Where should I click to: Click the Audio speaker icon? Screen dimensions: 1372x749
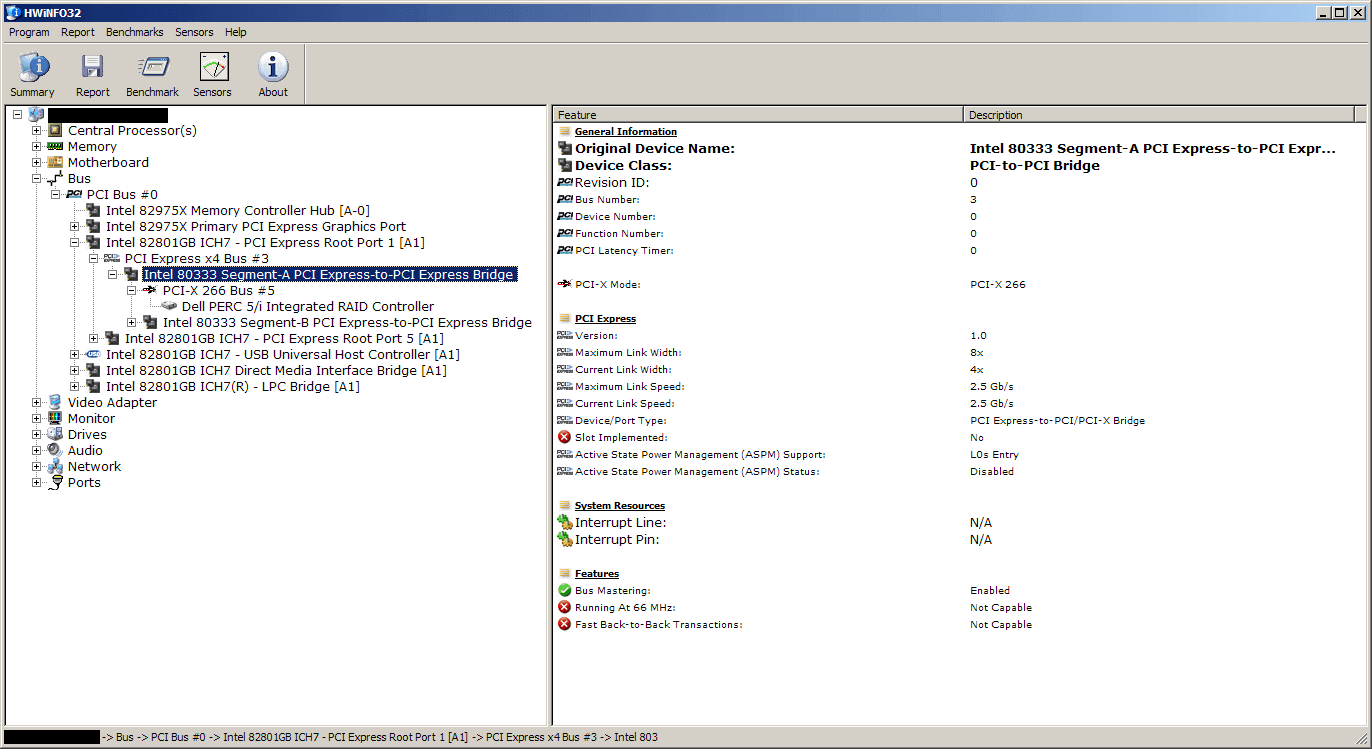(55, 450)
